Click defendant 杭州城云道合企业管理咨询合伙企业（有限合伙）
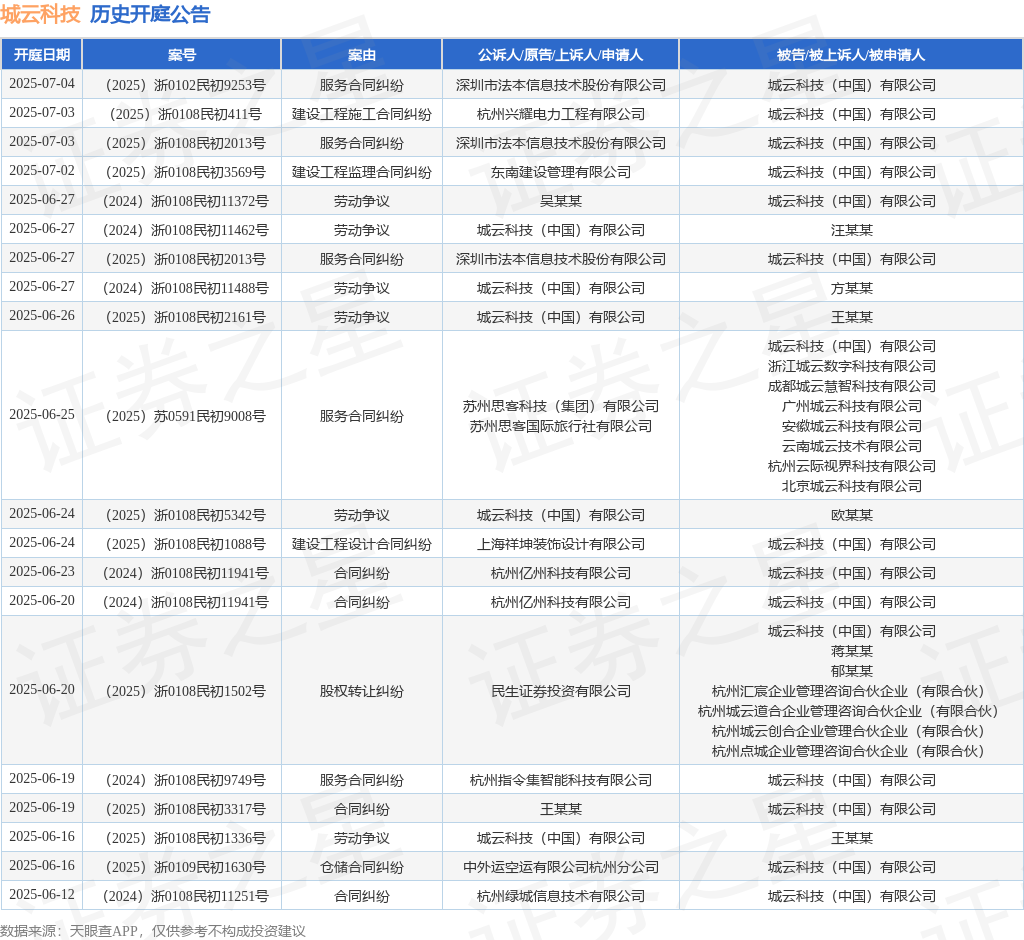Image resolution: width=1024 pixels, height=940 pixels. point(848,711)
